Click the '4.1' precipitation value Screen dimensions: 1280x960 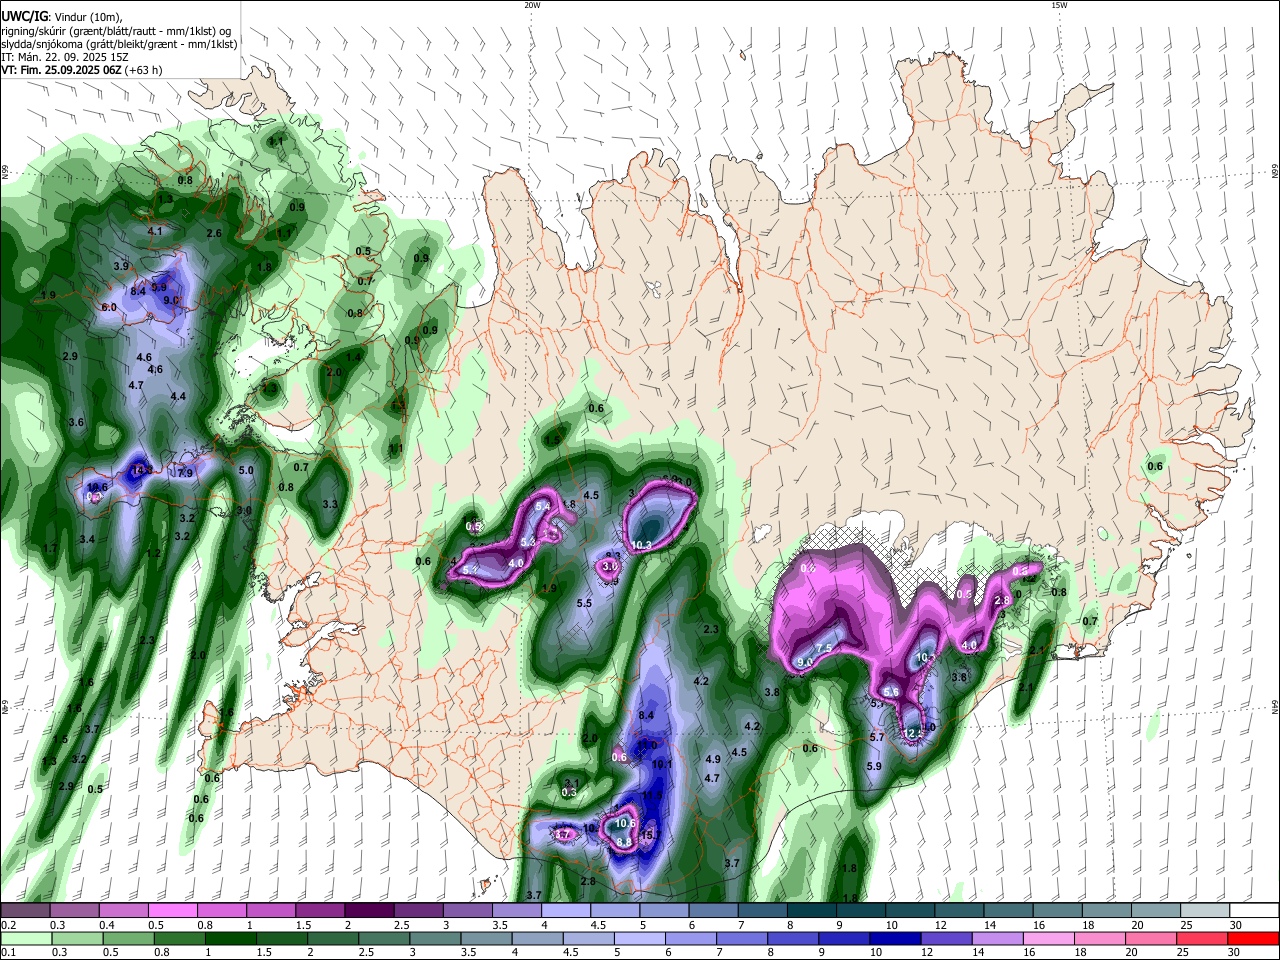click(x=155, y=231)
